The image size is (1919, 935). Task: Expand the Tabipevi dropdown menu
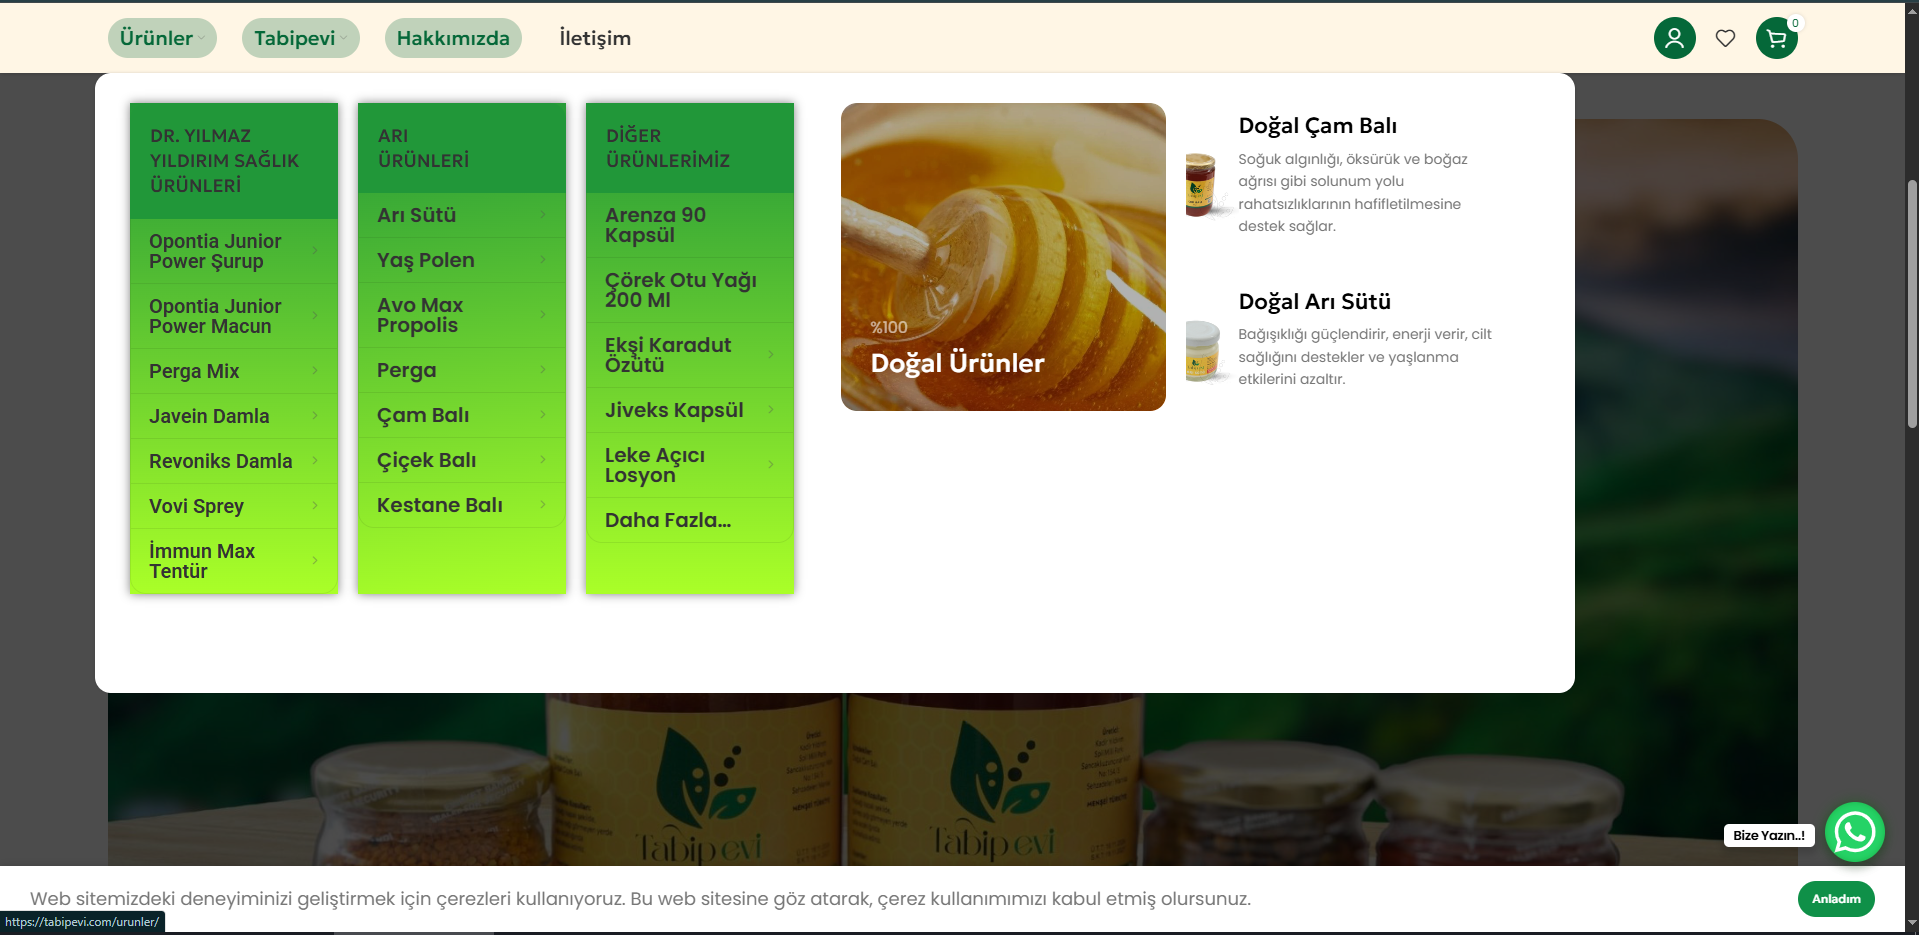[299, 38]
